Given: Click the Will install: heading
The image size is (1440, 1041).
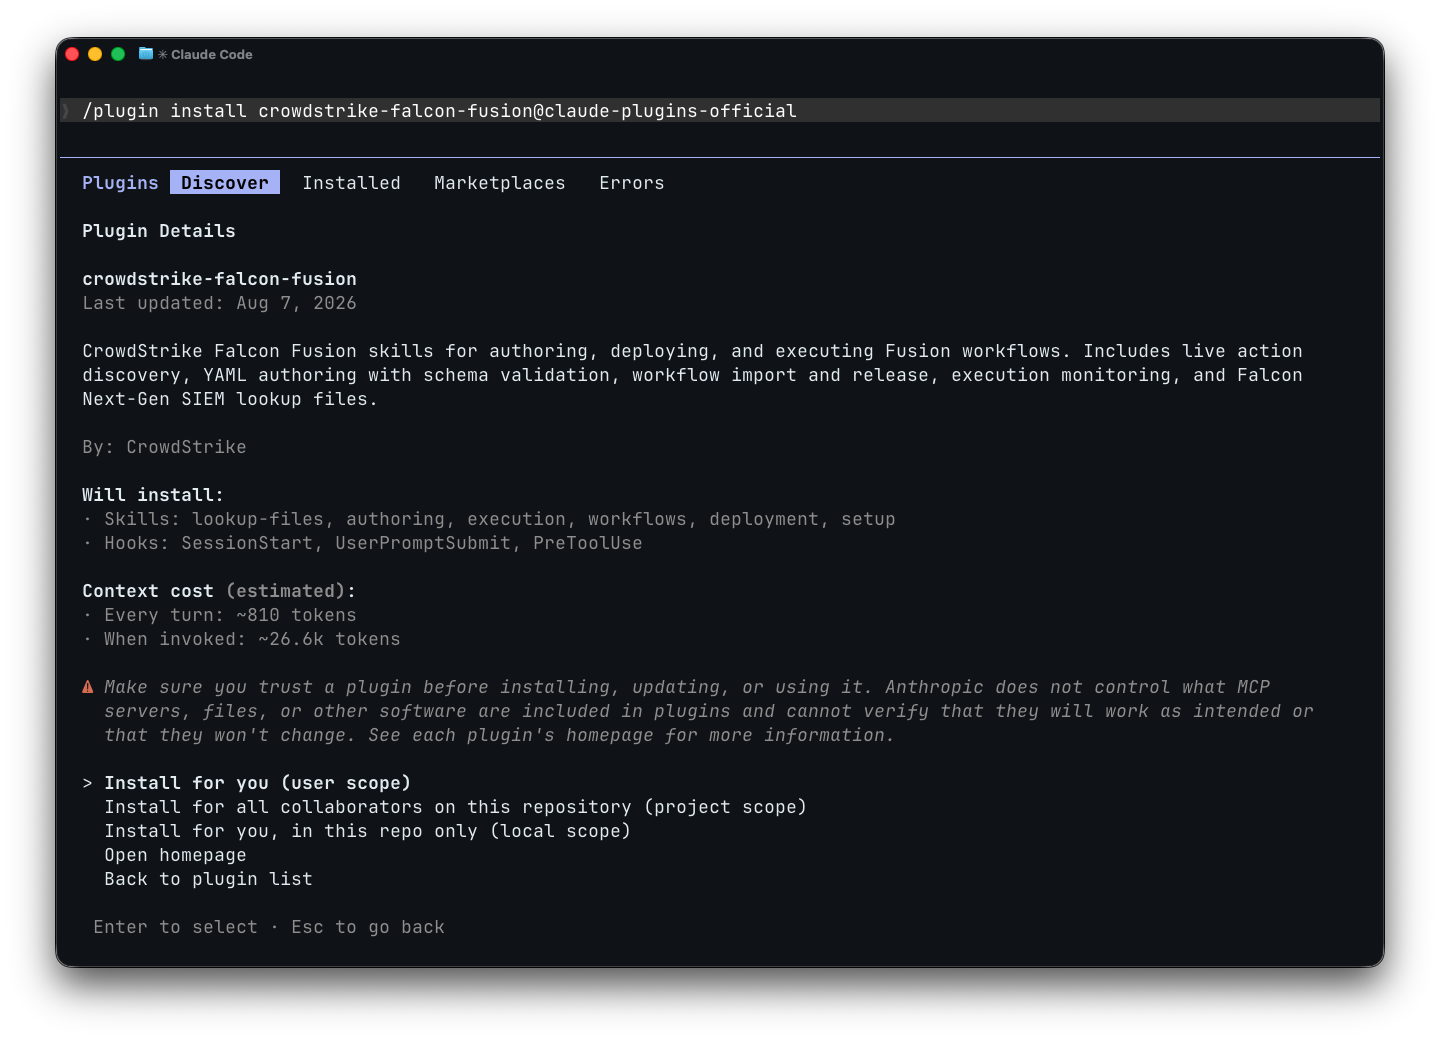Looking at the screenshot, I should click(x=153, y=495).
